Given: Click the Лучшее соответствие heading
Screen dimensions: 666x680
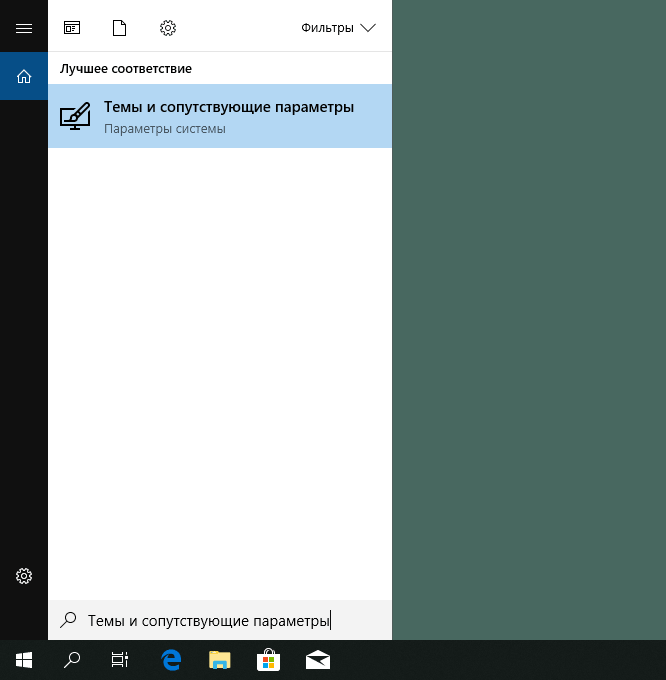Looking at the screenshot, I should (126, 69).
